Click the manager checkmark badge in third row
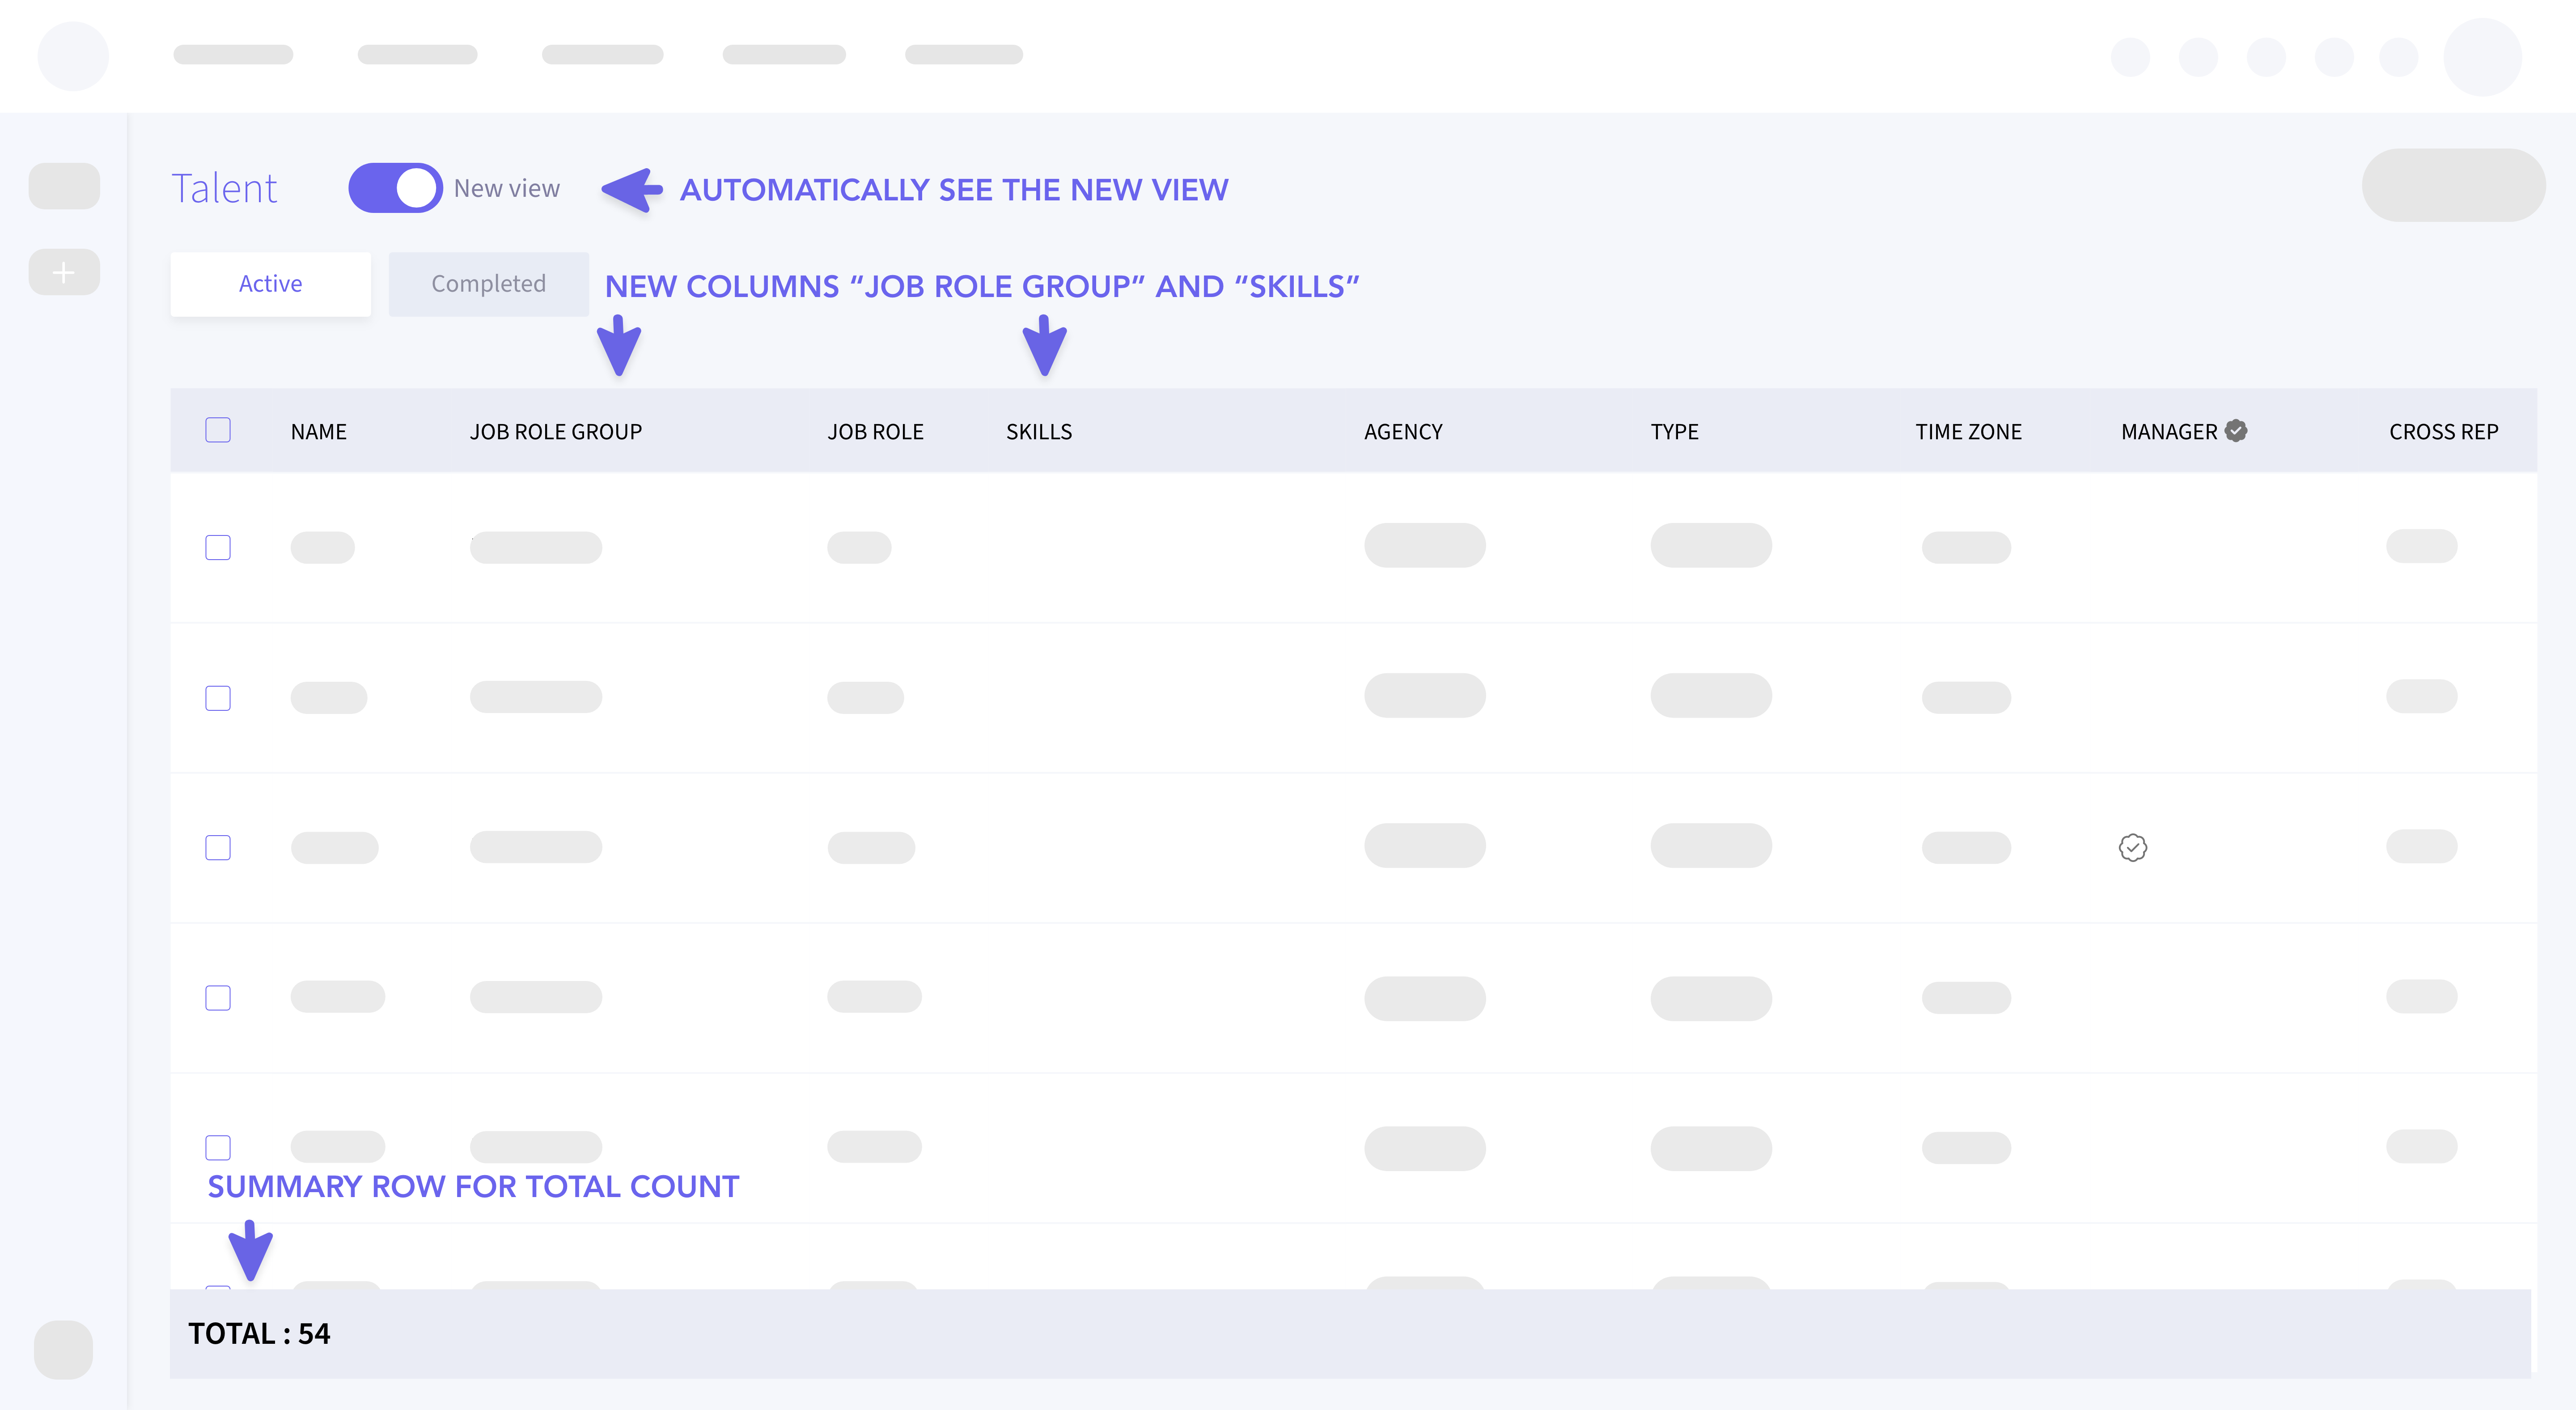 2132,848
